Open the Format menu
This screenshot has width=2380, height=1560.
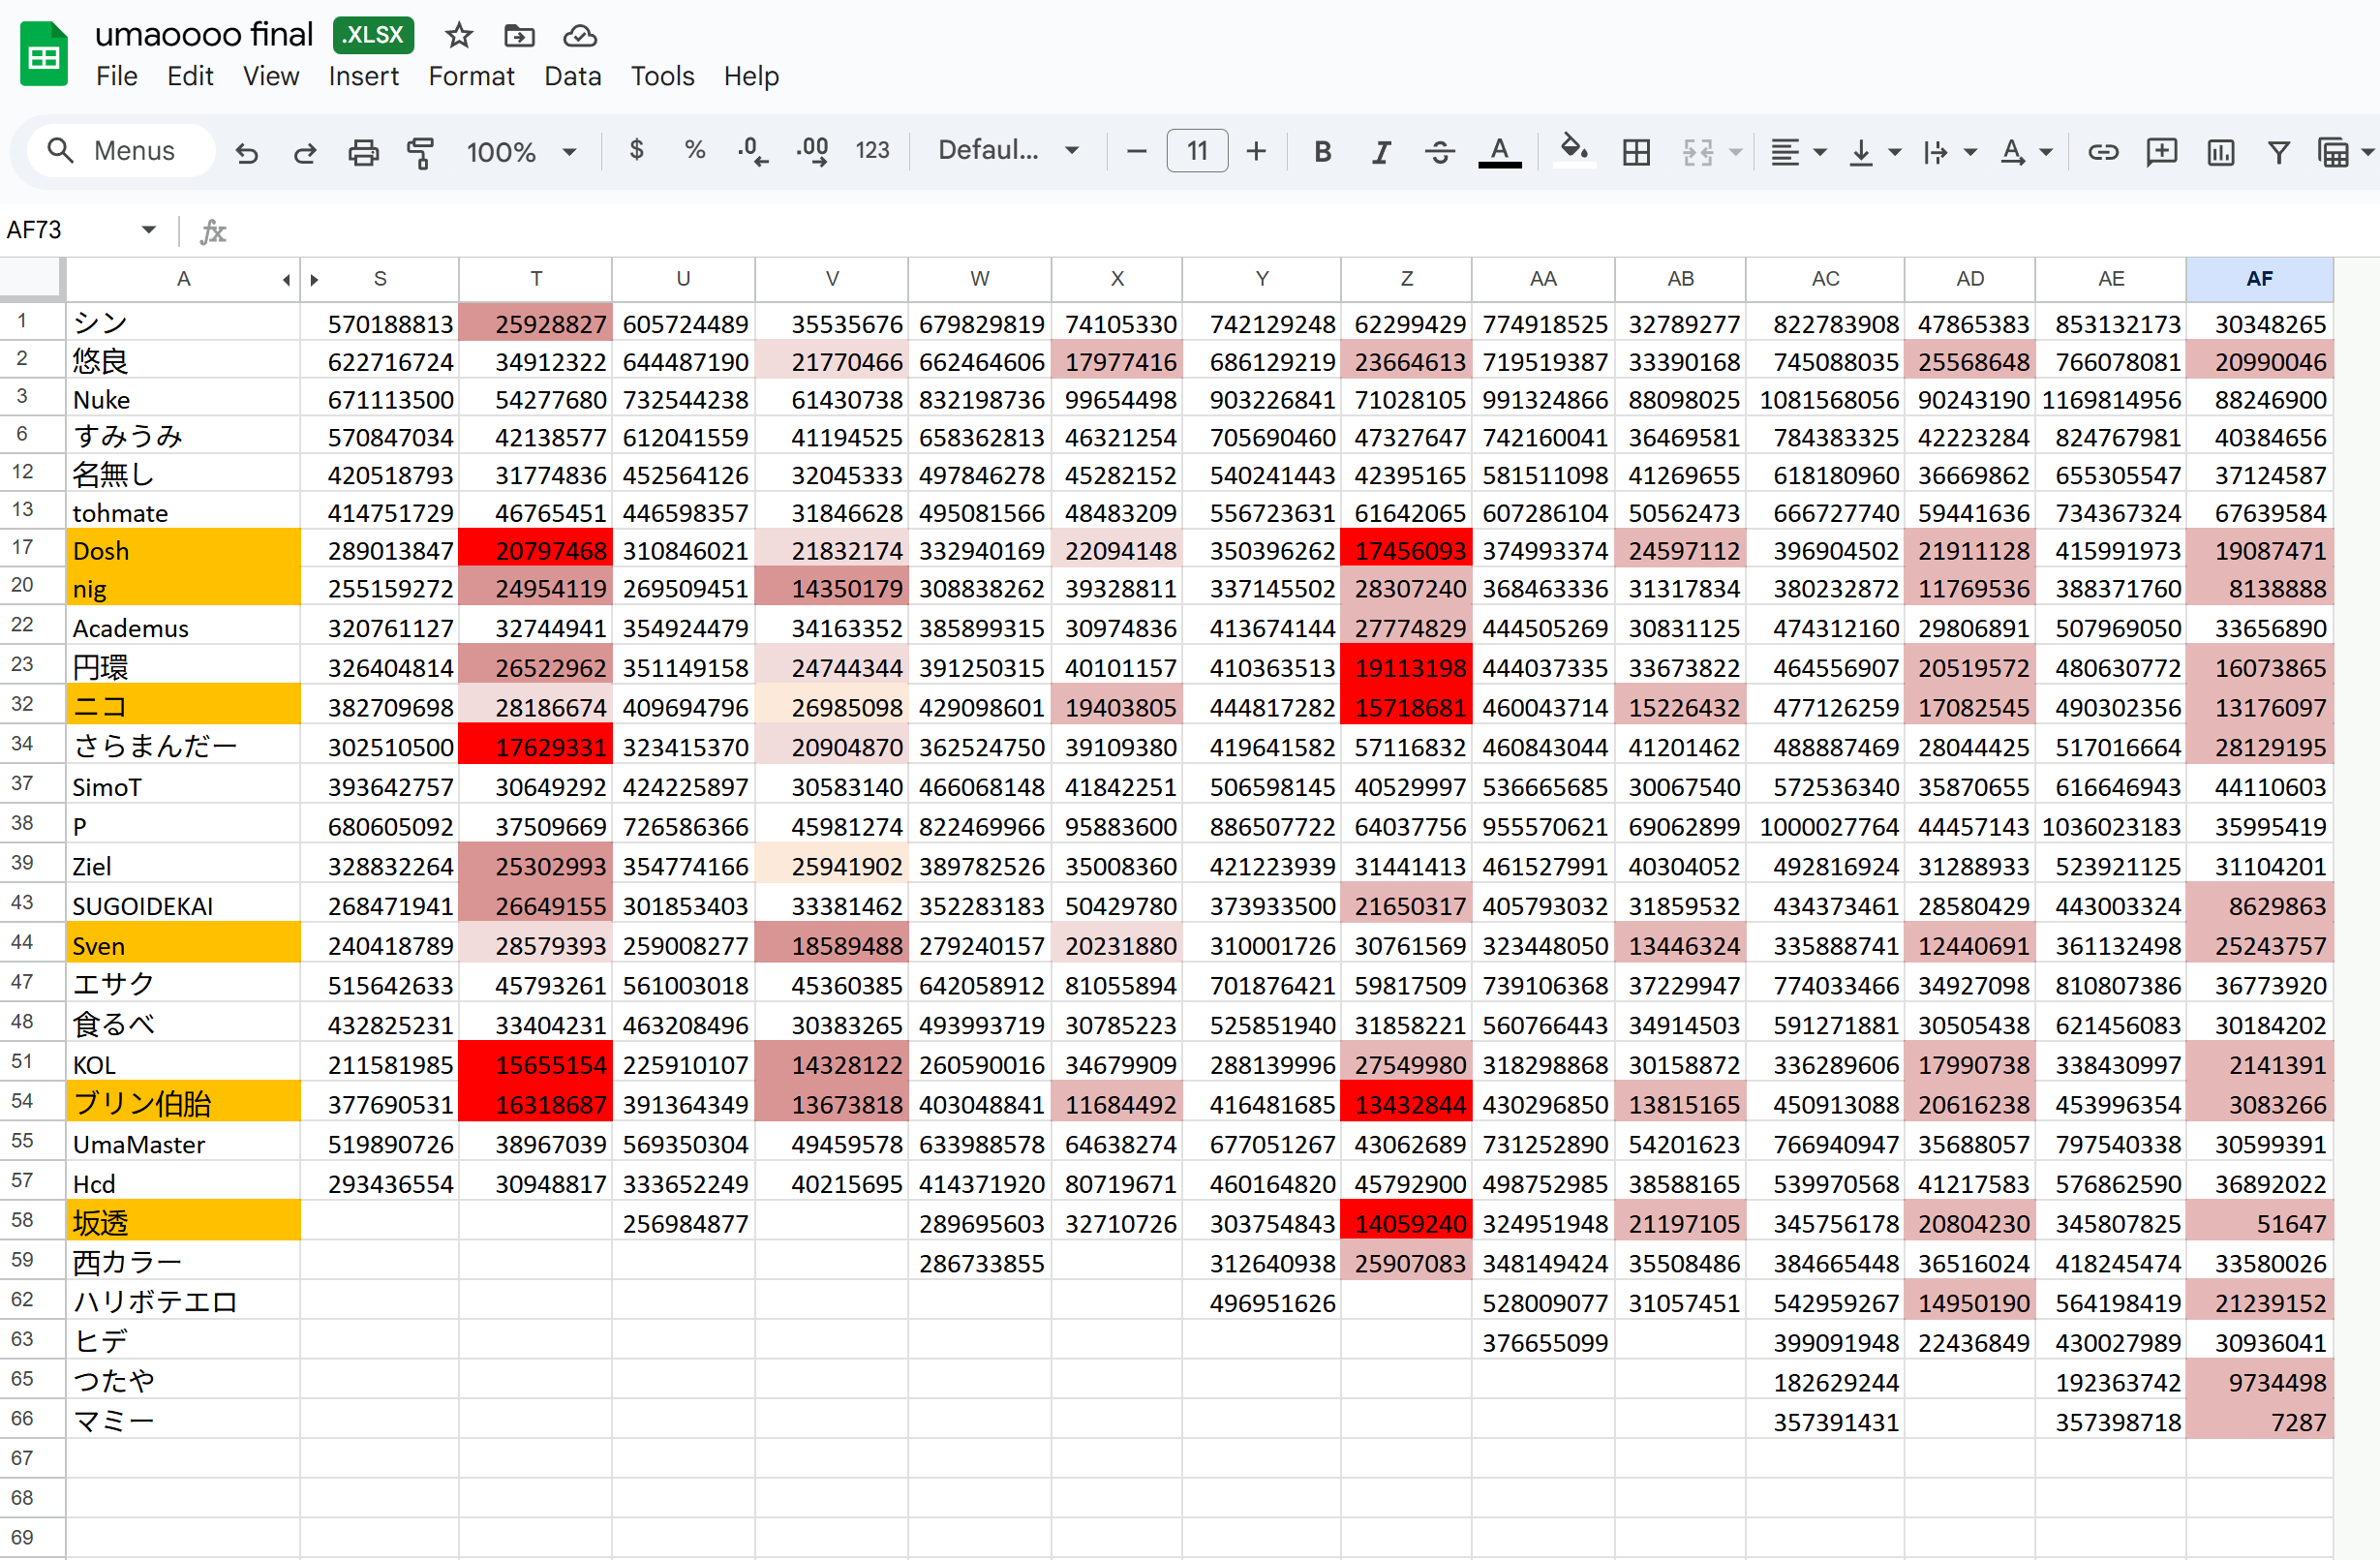point(471,76)
